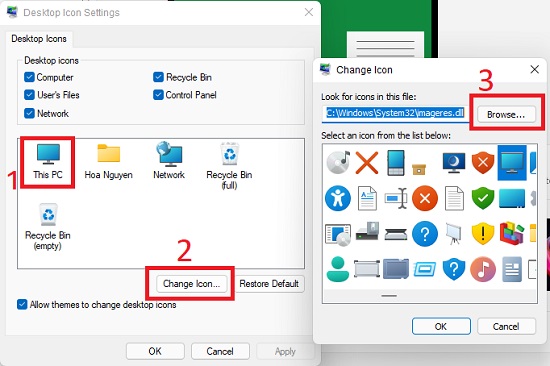
Task: Select the blue speeding run box icon
Action: coord(425,269)
